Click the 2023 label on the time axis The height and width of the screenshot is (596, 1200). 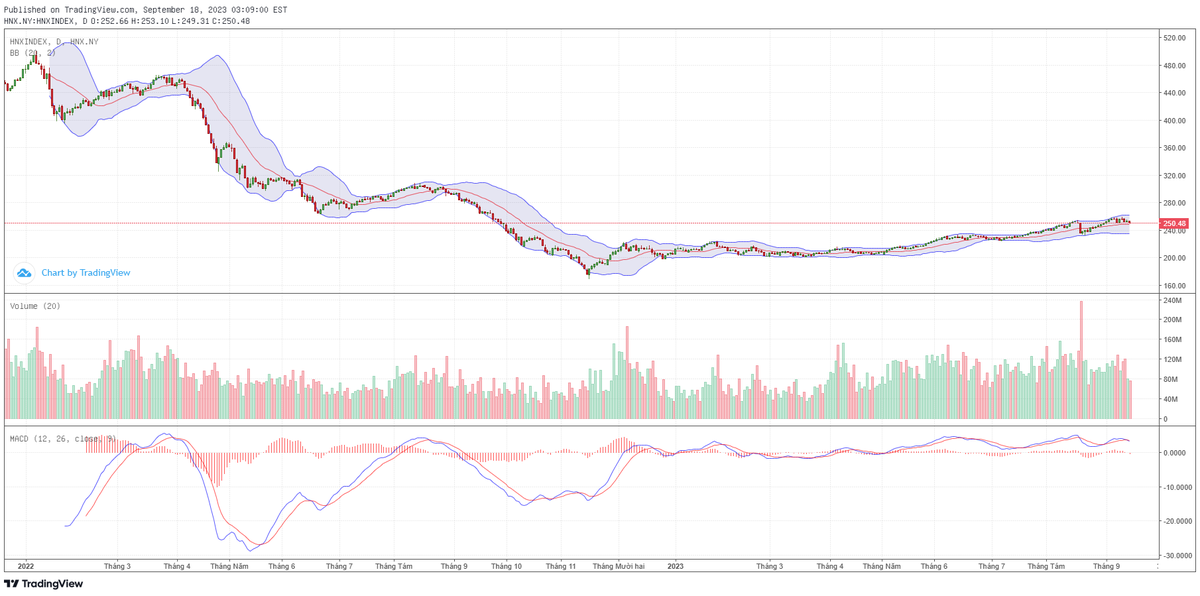pyautogui.click(x=675, y=566)
